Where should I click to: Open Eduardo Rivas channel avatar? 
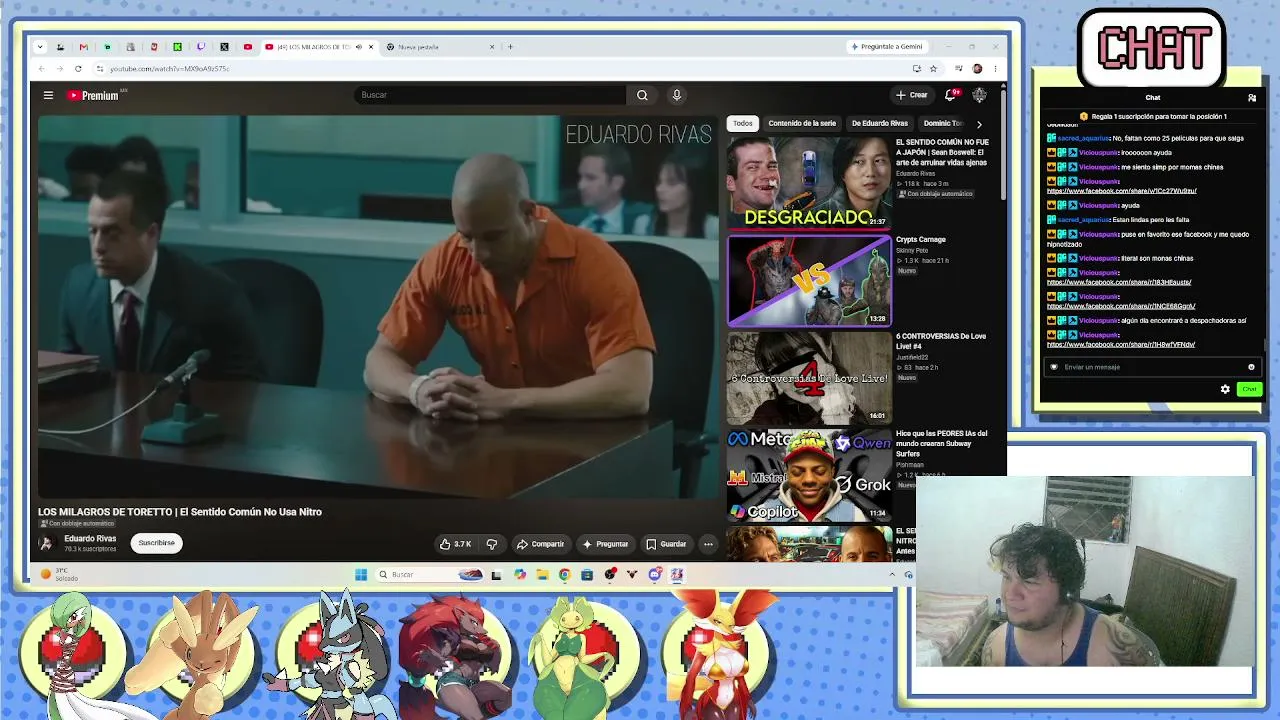pyautogui.click(x=46, y=543)
